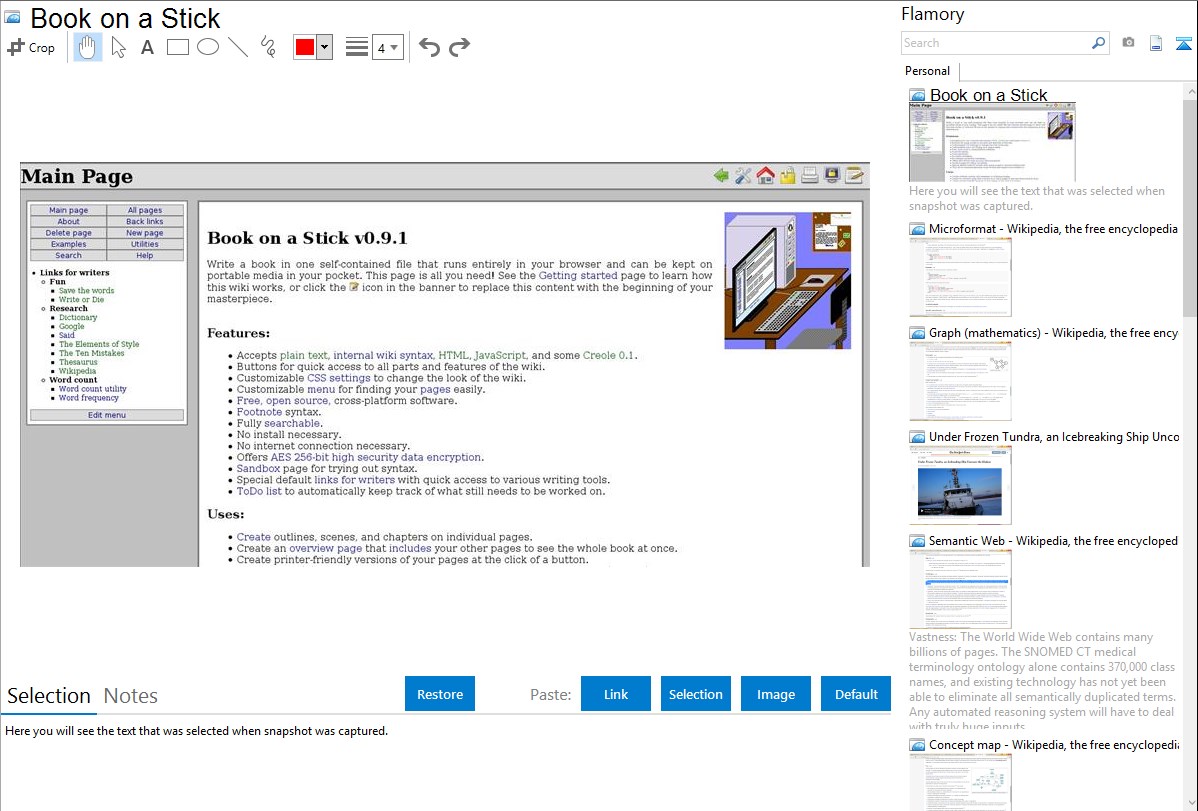Click the Flamory search input field

(x=995, y=43)
